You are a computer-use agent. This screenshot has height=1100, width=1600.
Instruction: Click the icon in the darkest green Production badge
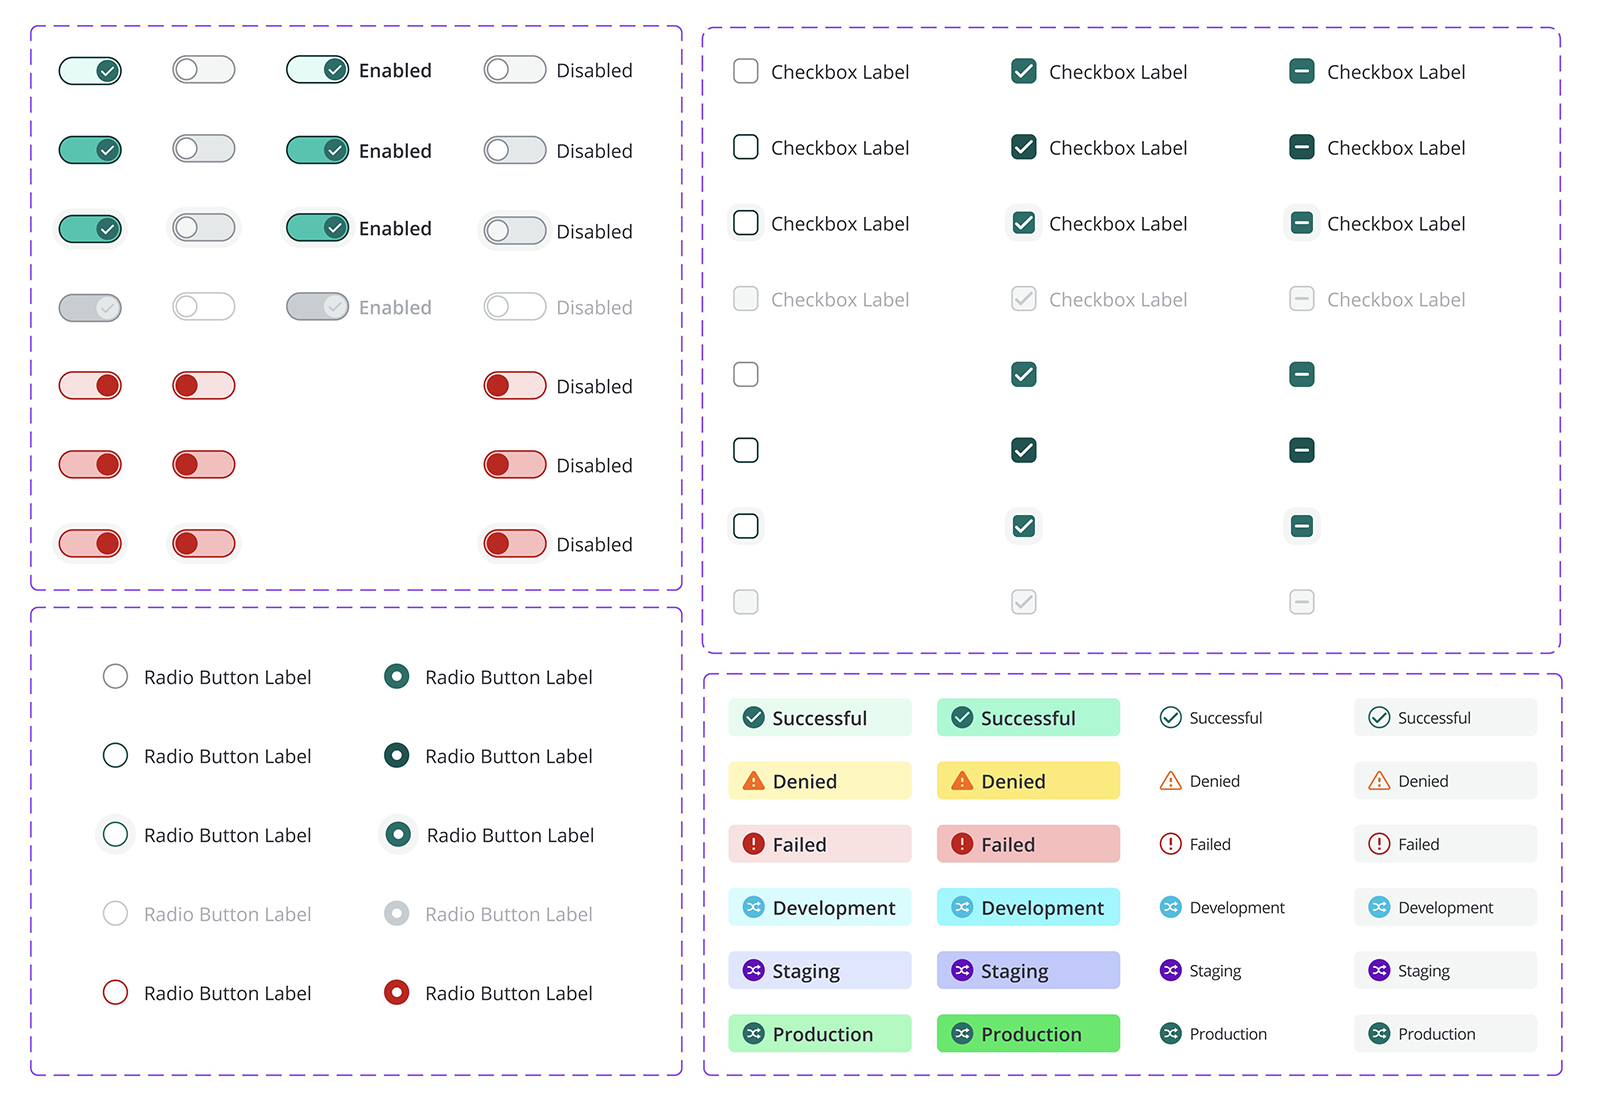962,1034
